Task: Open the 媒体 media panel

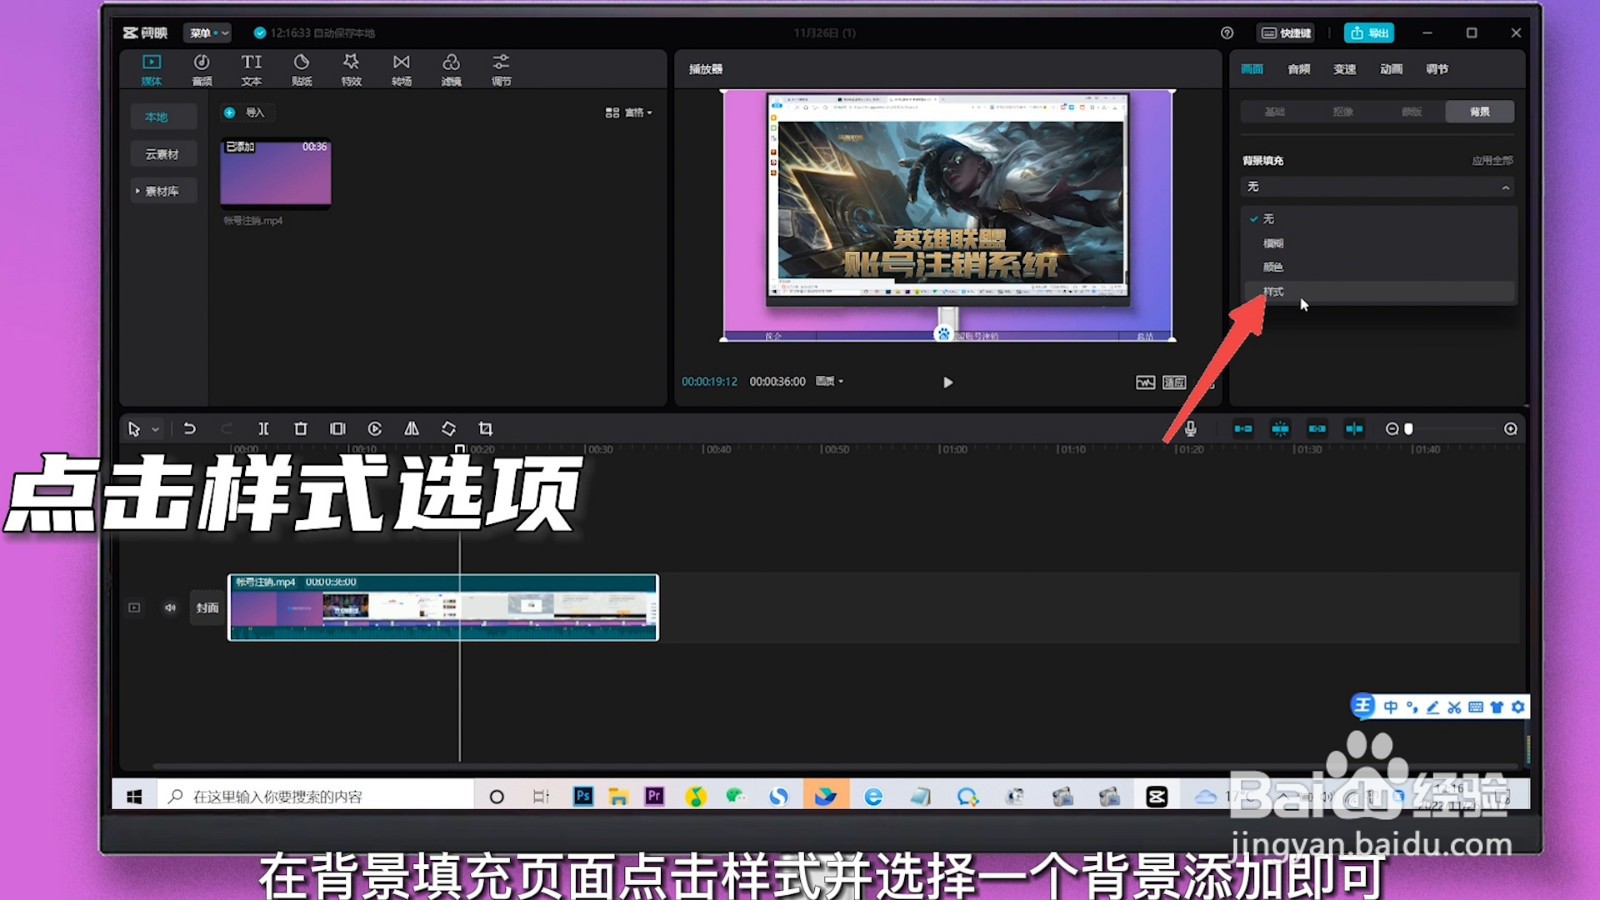Action: (151, 69)
